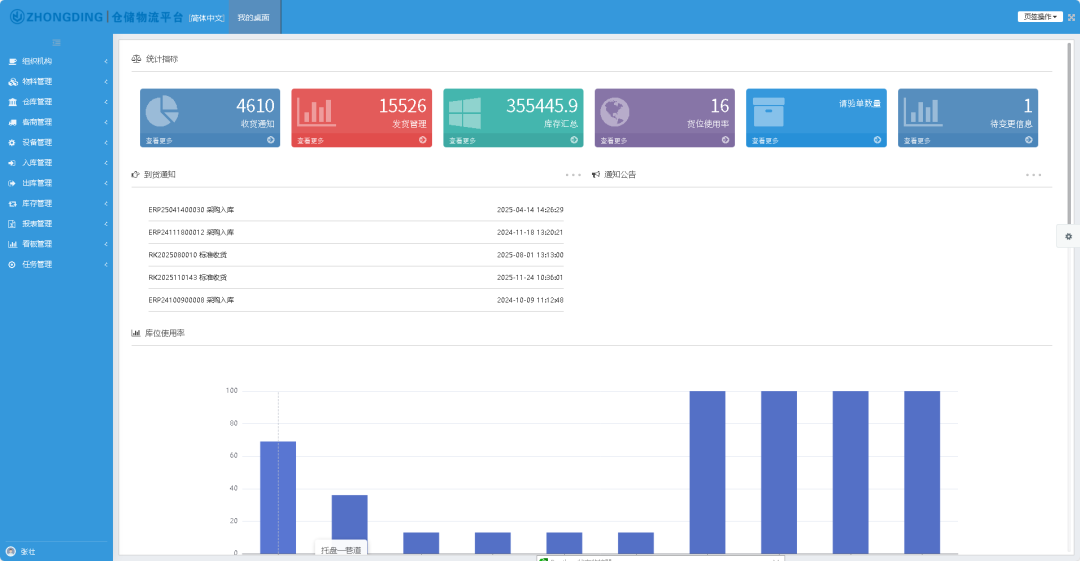Image resolution: width=1080 pixels, height=561 pixels.
Task: Click the archive box icon on 请验单数量 card
Action: 768,110
